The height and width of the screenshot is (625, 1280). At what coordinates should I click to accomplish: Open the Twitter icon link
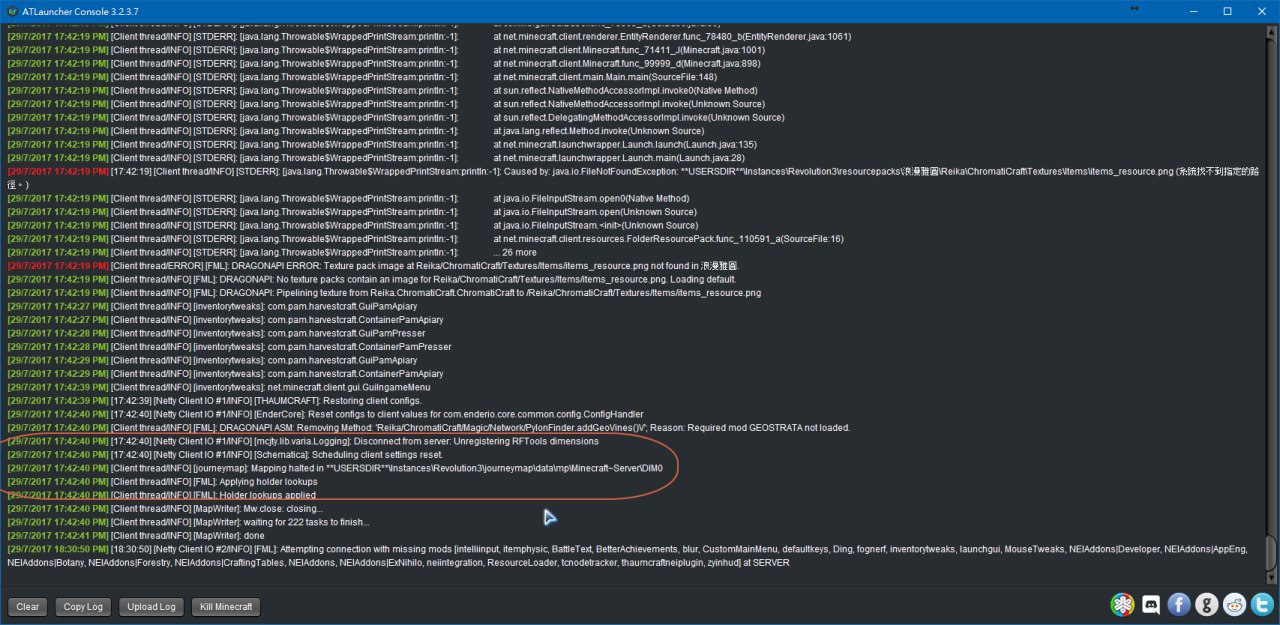1262,604
